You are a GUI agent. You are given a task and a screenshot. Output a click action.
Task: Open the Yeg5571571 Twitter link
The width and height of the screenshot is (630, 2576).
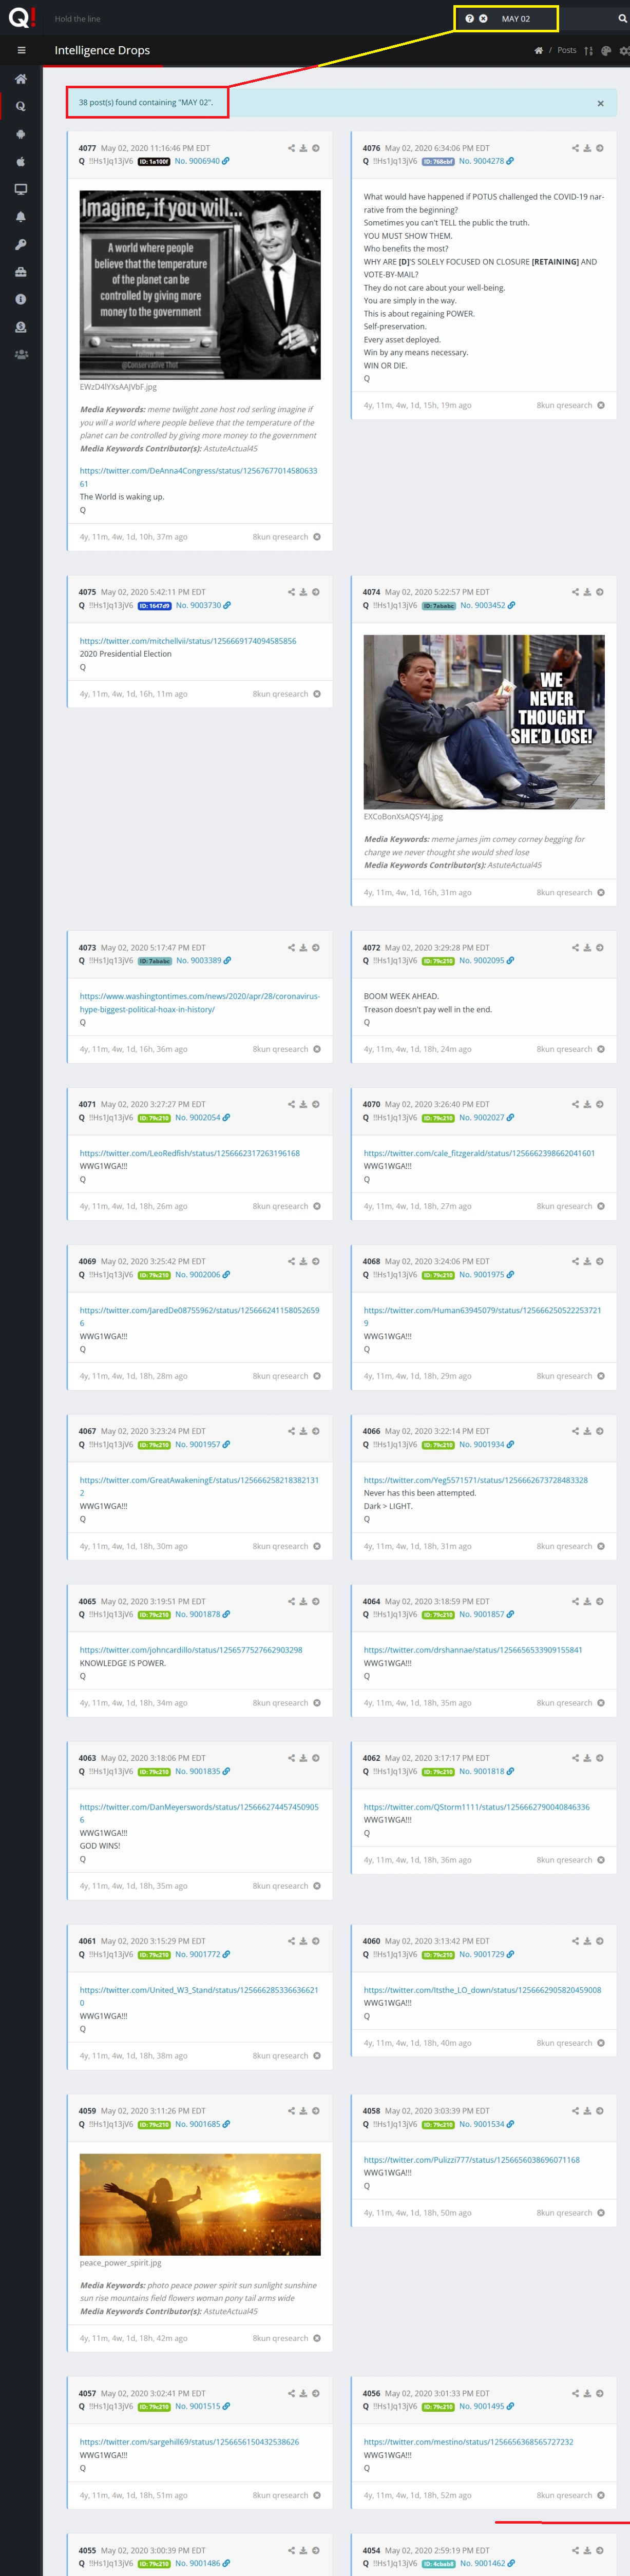point(476,1480)
